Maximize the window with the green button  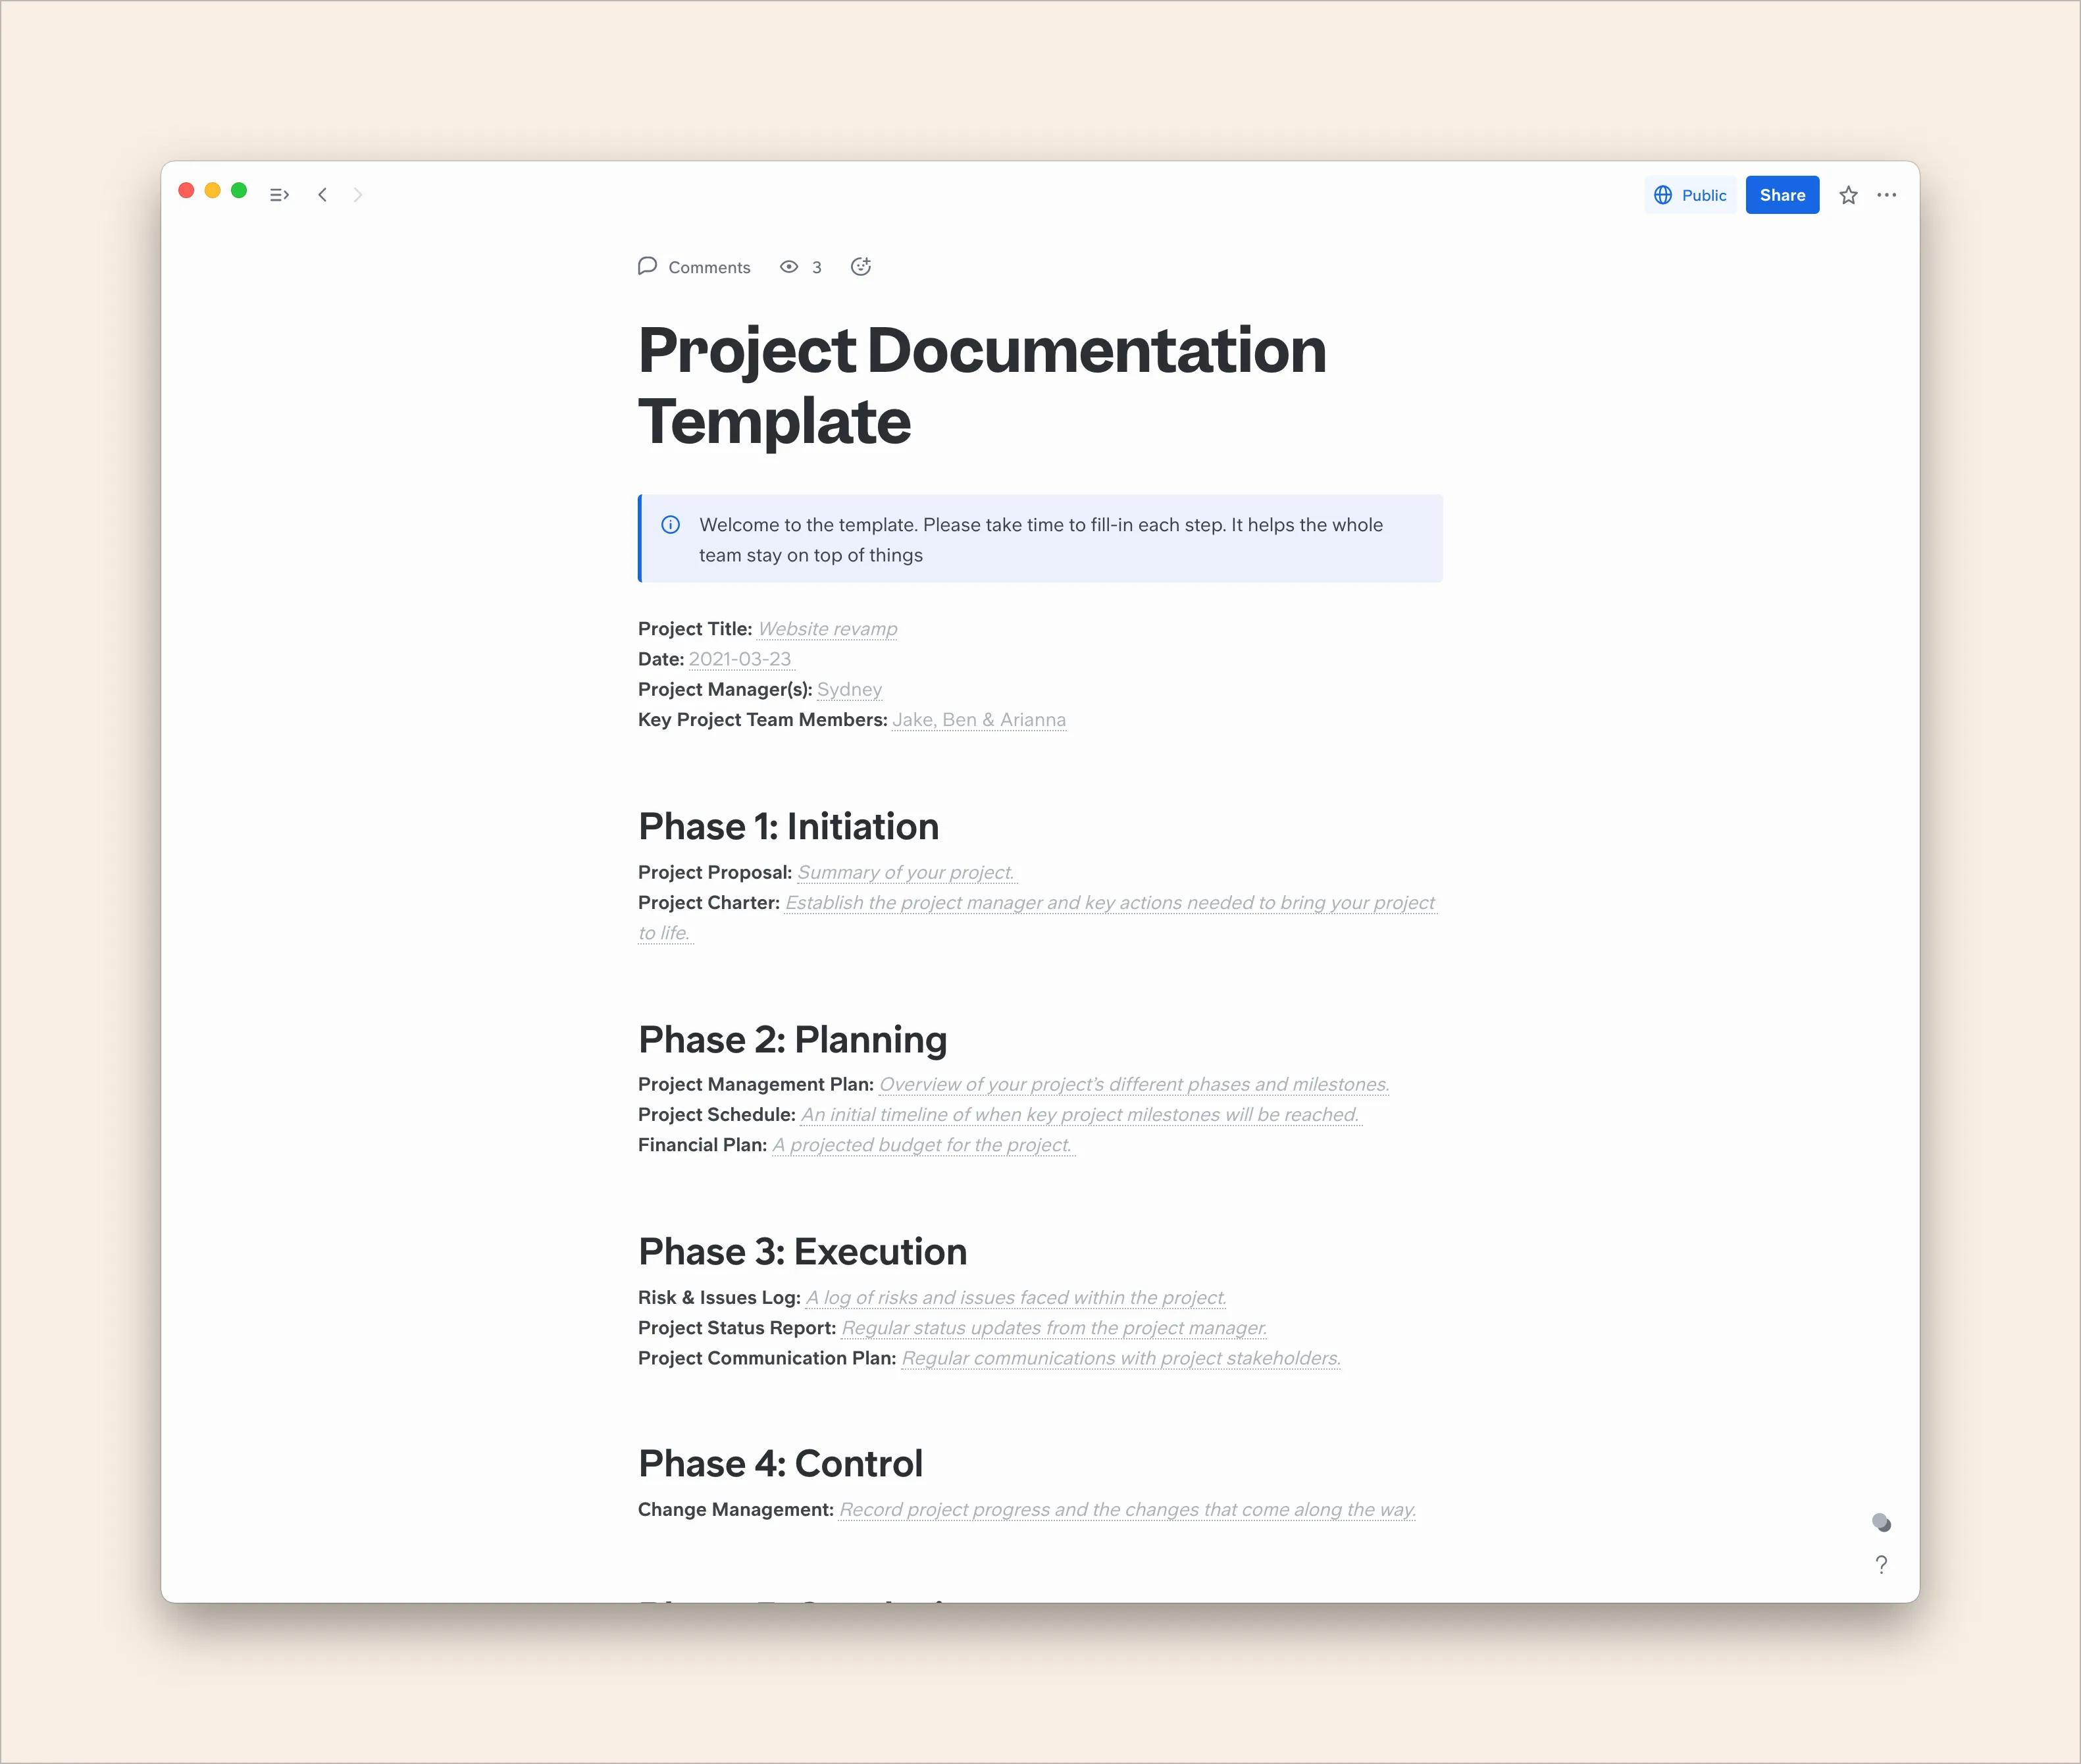[x=239, y=190]
